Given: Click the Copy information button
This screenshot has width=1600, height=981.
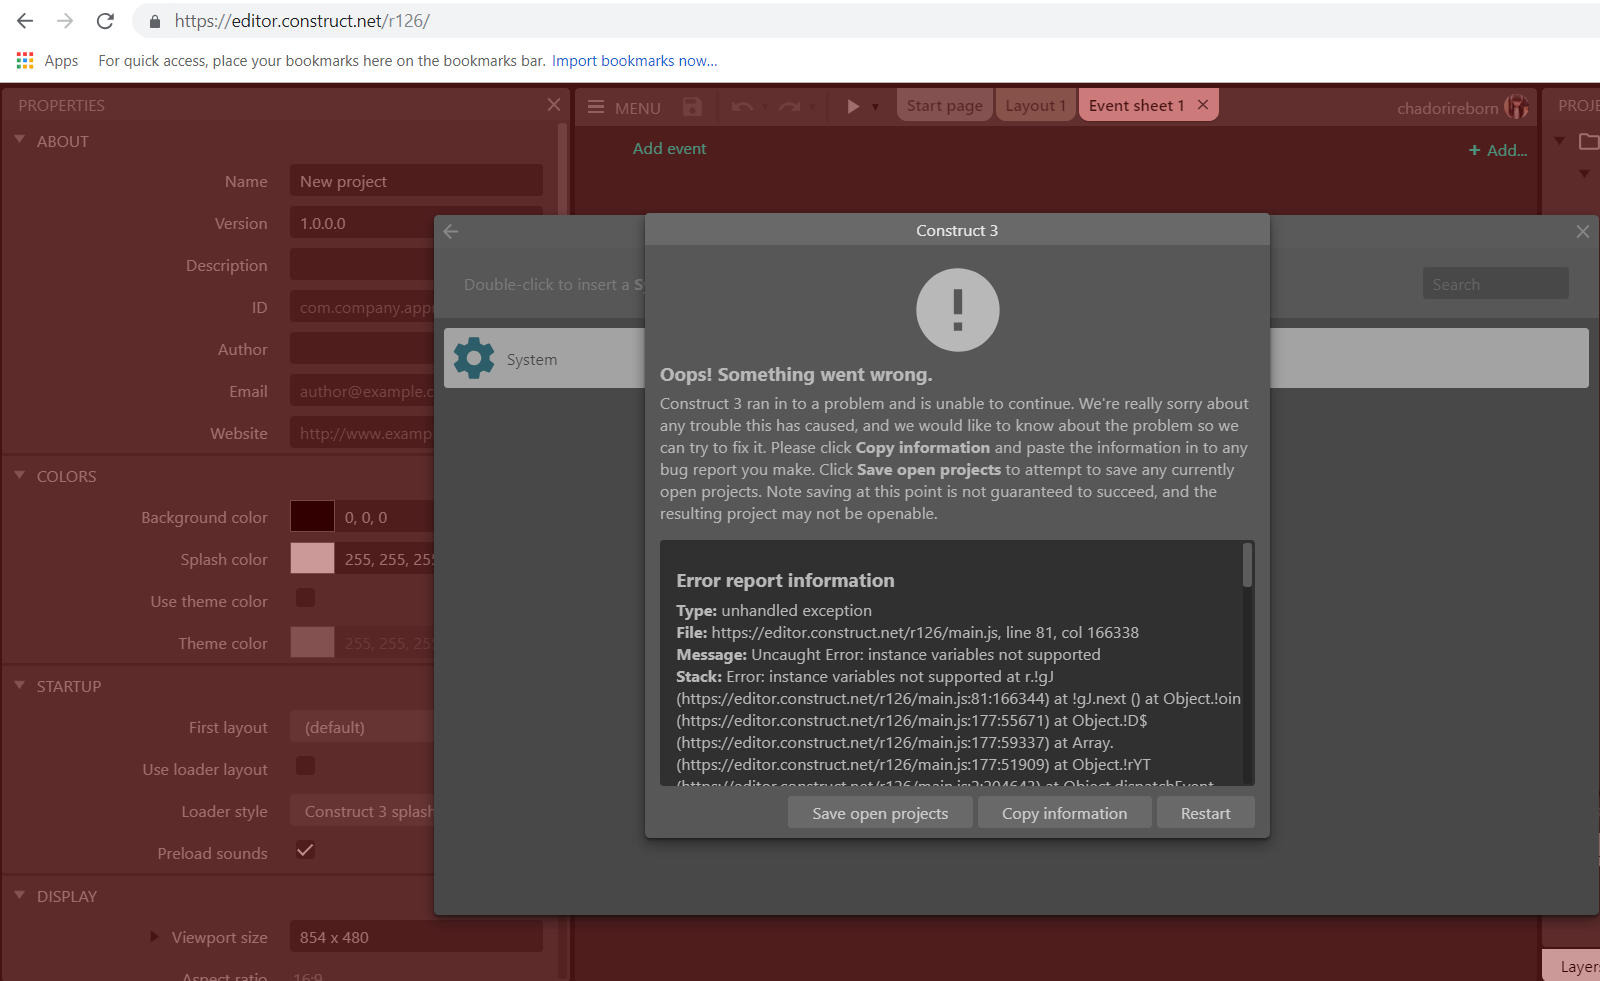Looking at the screenshot, I should pos(1064,812).
